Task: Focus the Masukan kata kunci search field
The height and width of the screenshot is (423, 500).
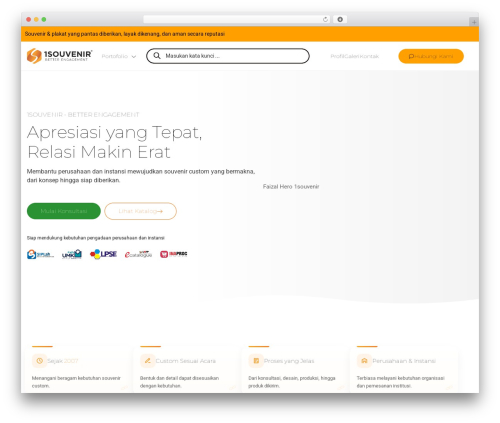Action: [x=228, y=56]
